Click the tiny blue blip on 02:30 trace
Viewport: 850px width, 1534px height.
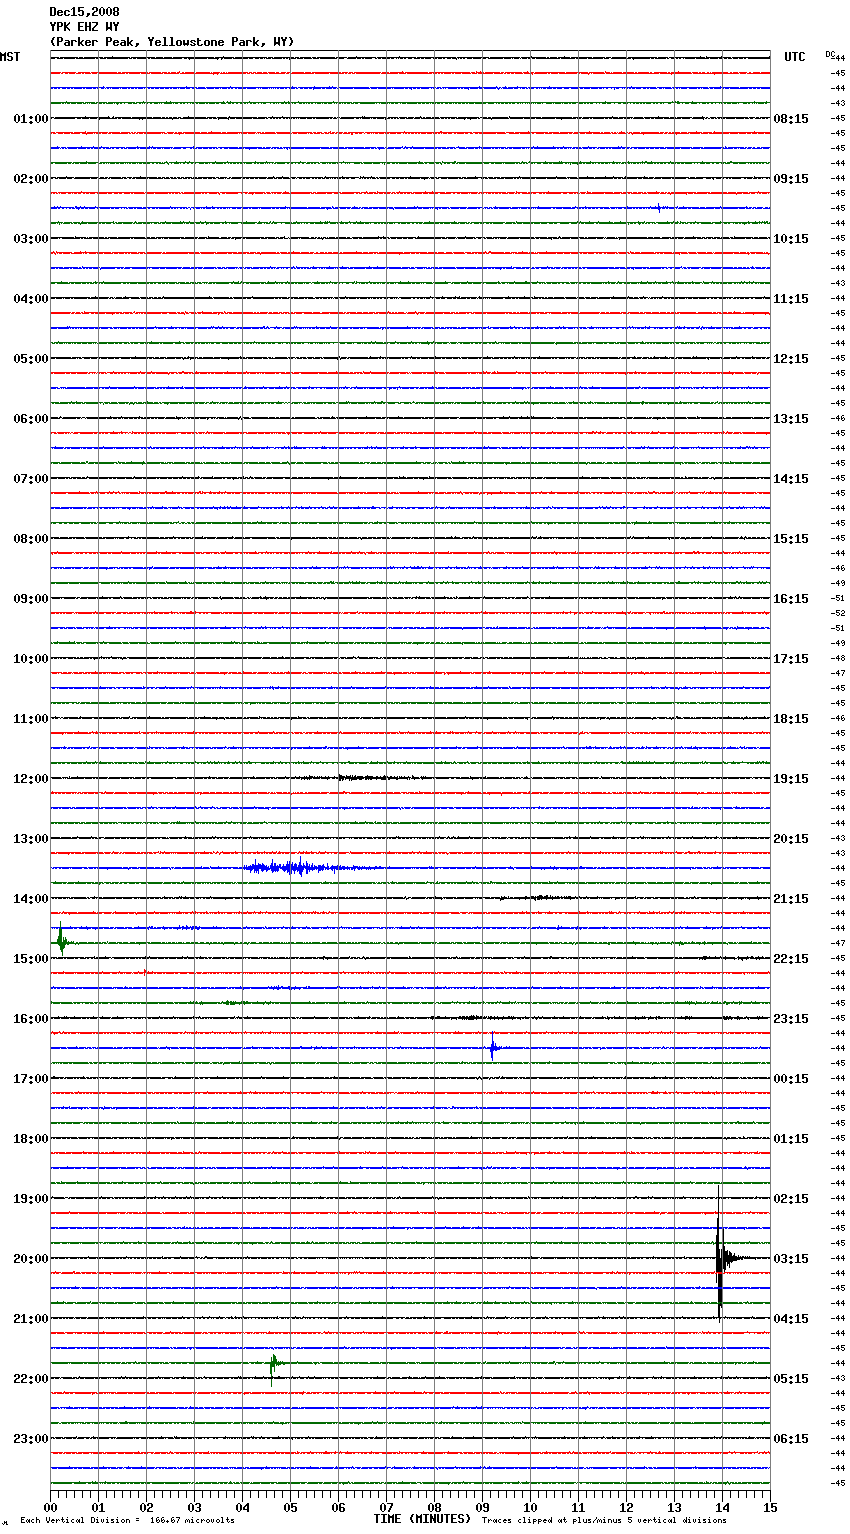coord(658,208)
